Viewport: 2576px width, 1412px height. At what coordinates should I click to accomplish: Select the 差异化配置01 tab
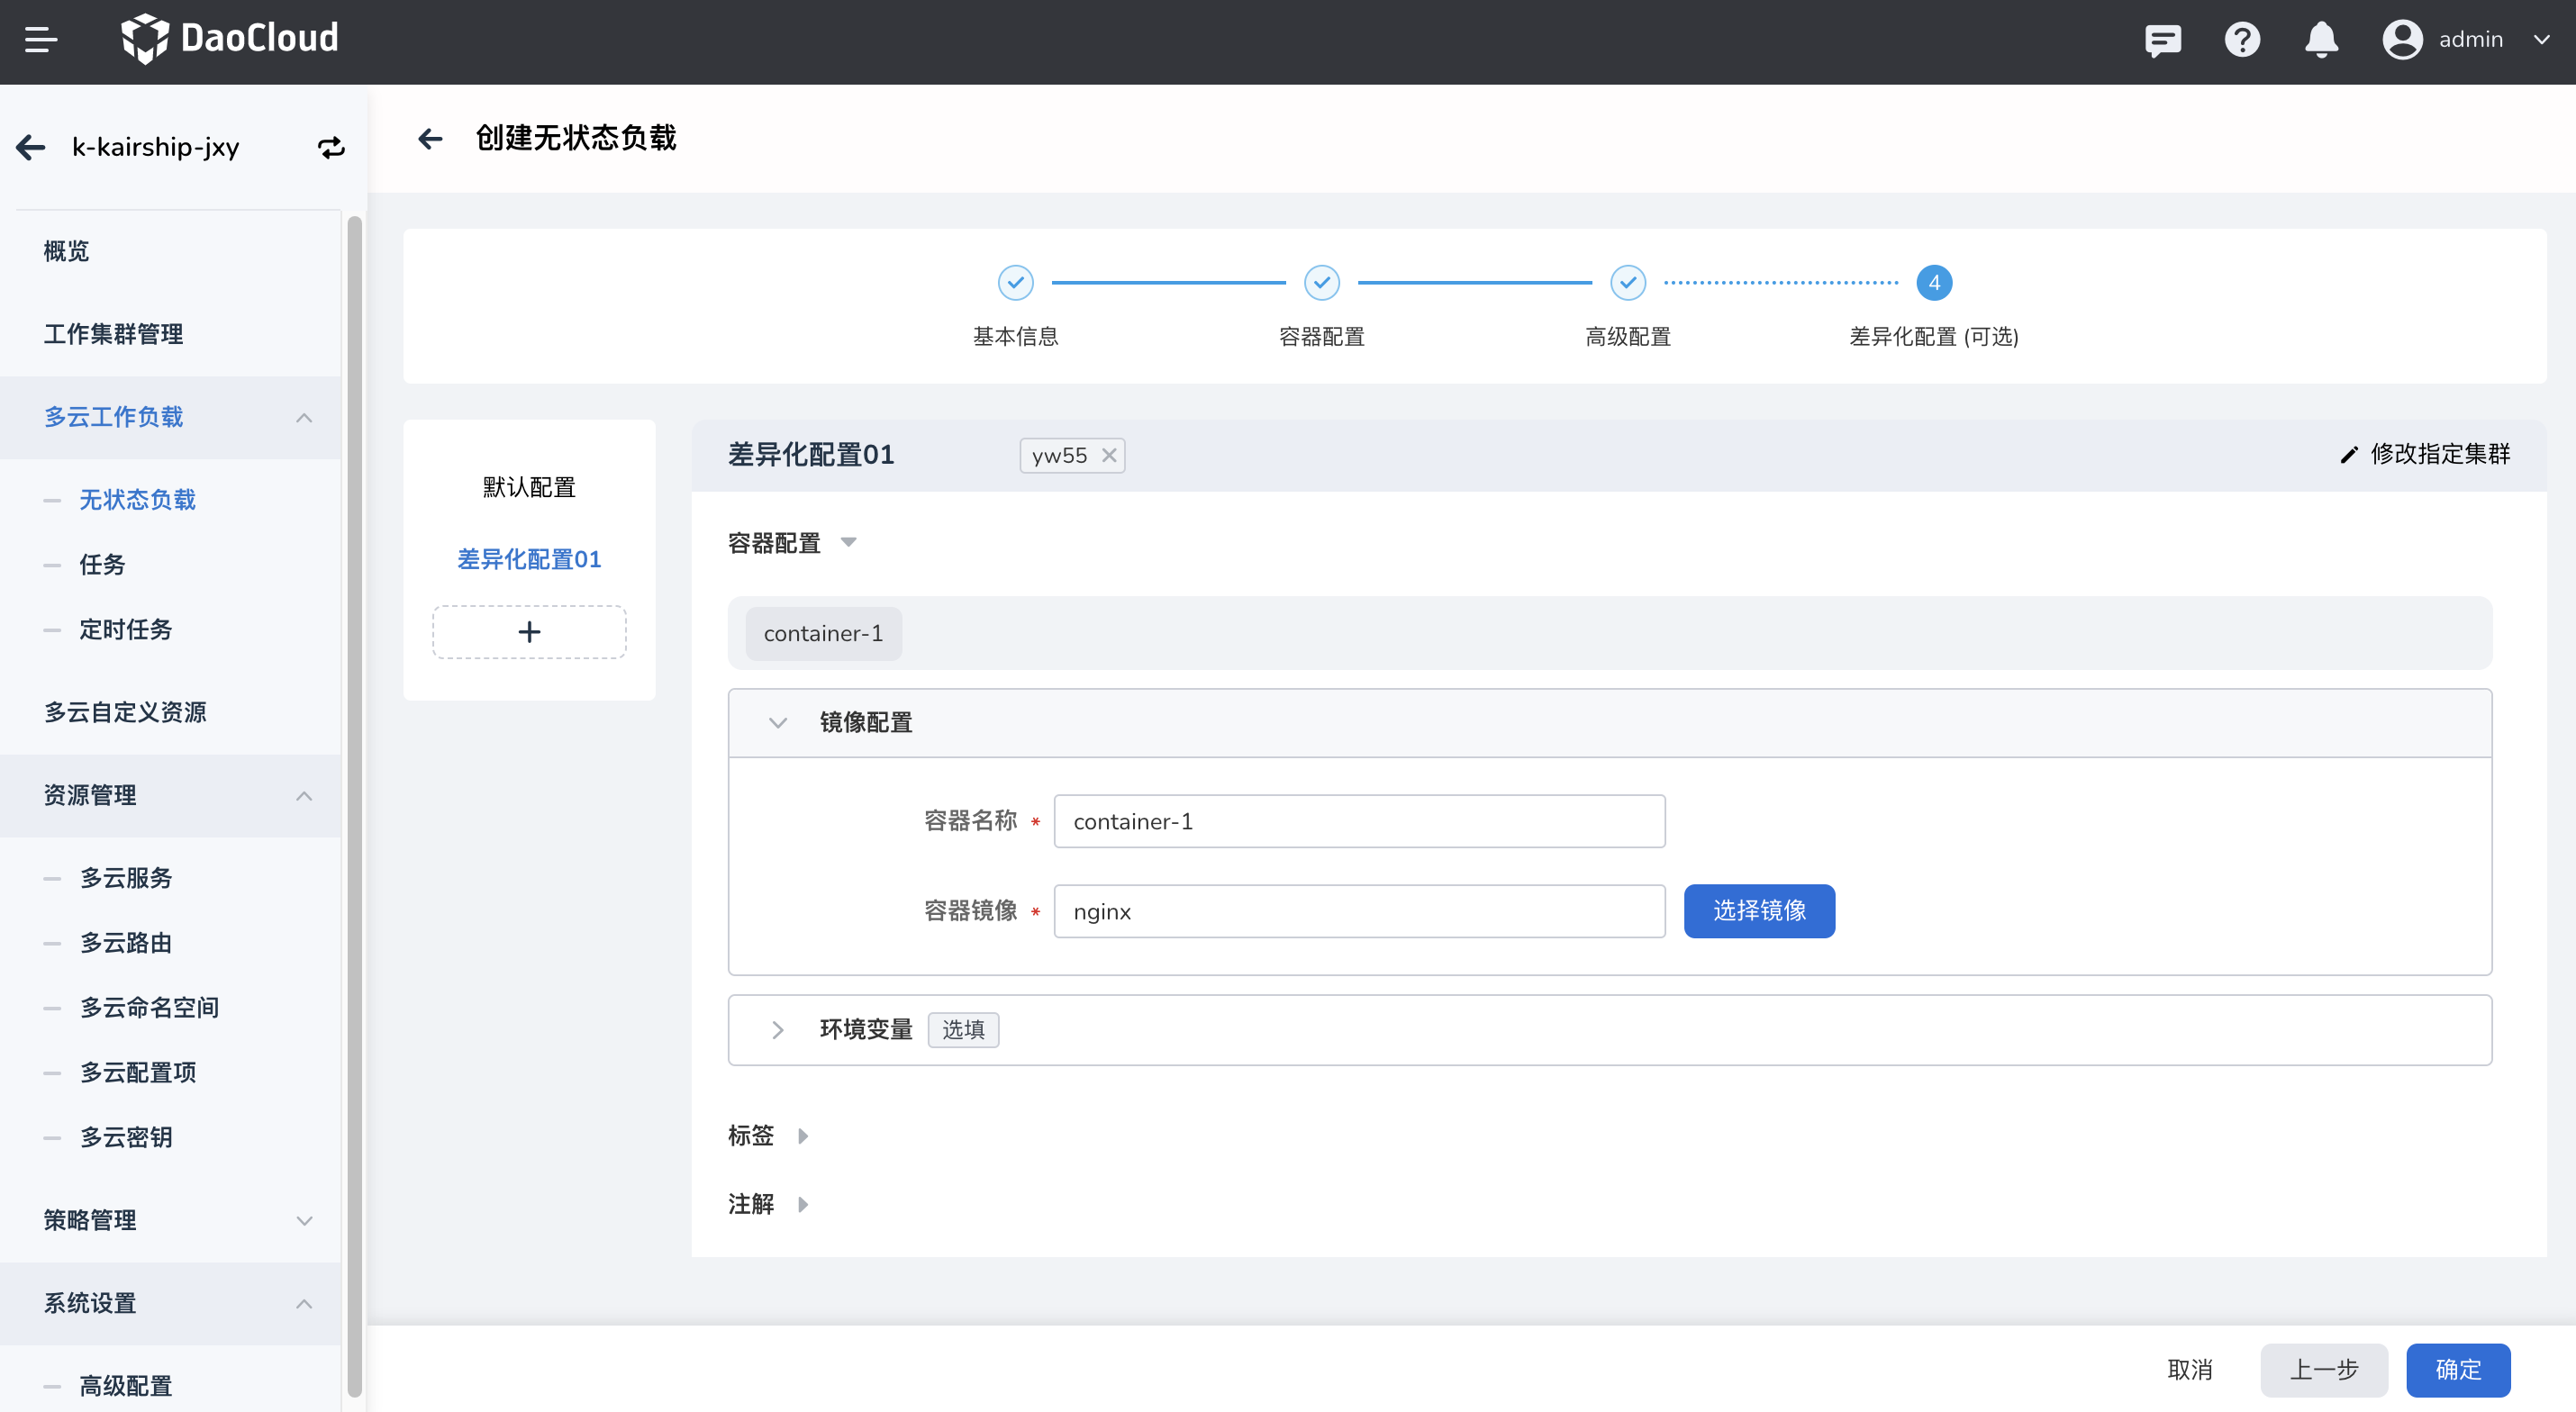click(529, 559)
